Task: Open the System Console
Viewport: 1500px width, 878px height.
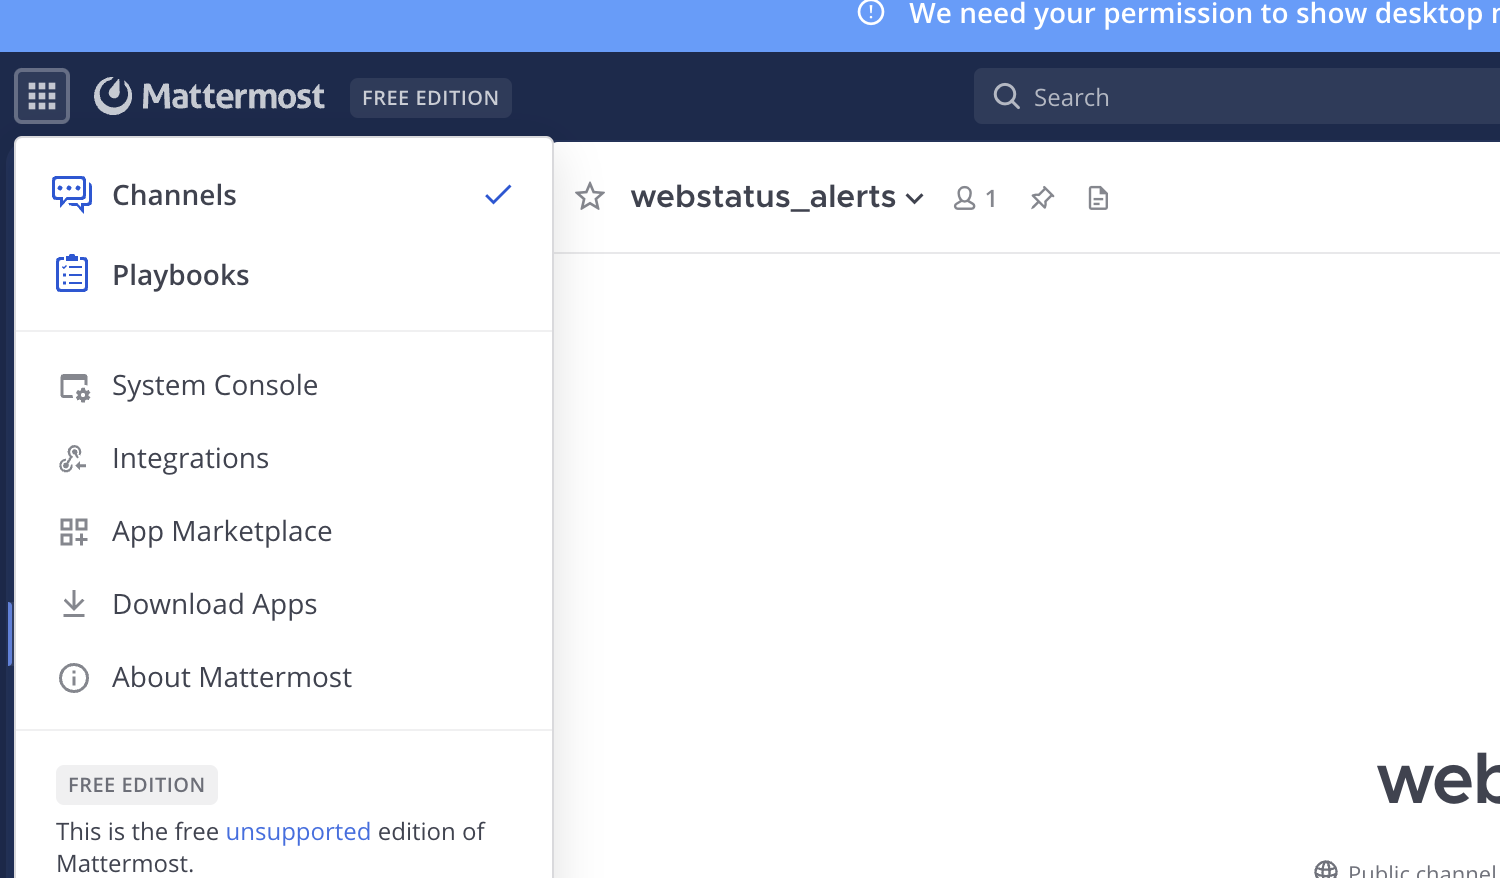Action: (x=214, y=385)
